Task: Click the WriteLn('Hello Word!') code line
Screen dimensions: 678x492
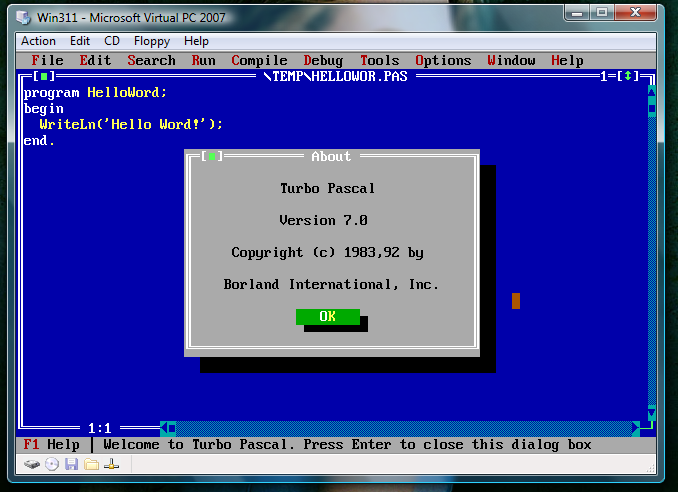Action: click(x=131, y=125)
